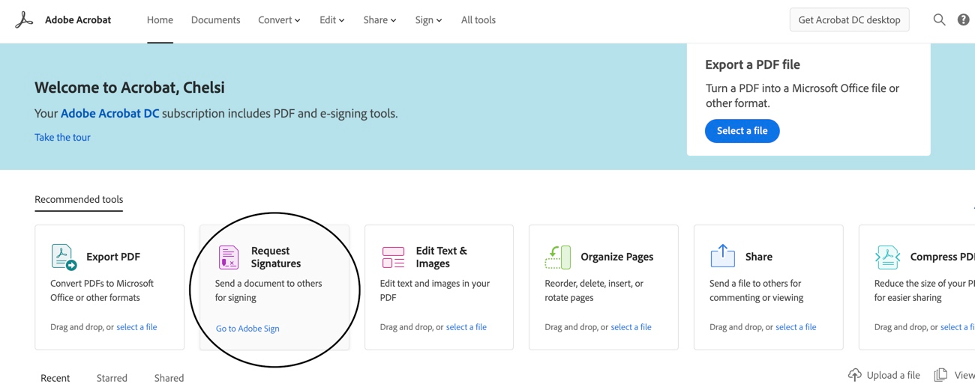The image size is (977, 385).
Task: Switch to the Shared tab
Action: (x=169, y=378)
